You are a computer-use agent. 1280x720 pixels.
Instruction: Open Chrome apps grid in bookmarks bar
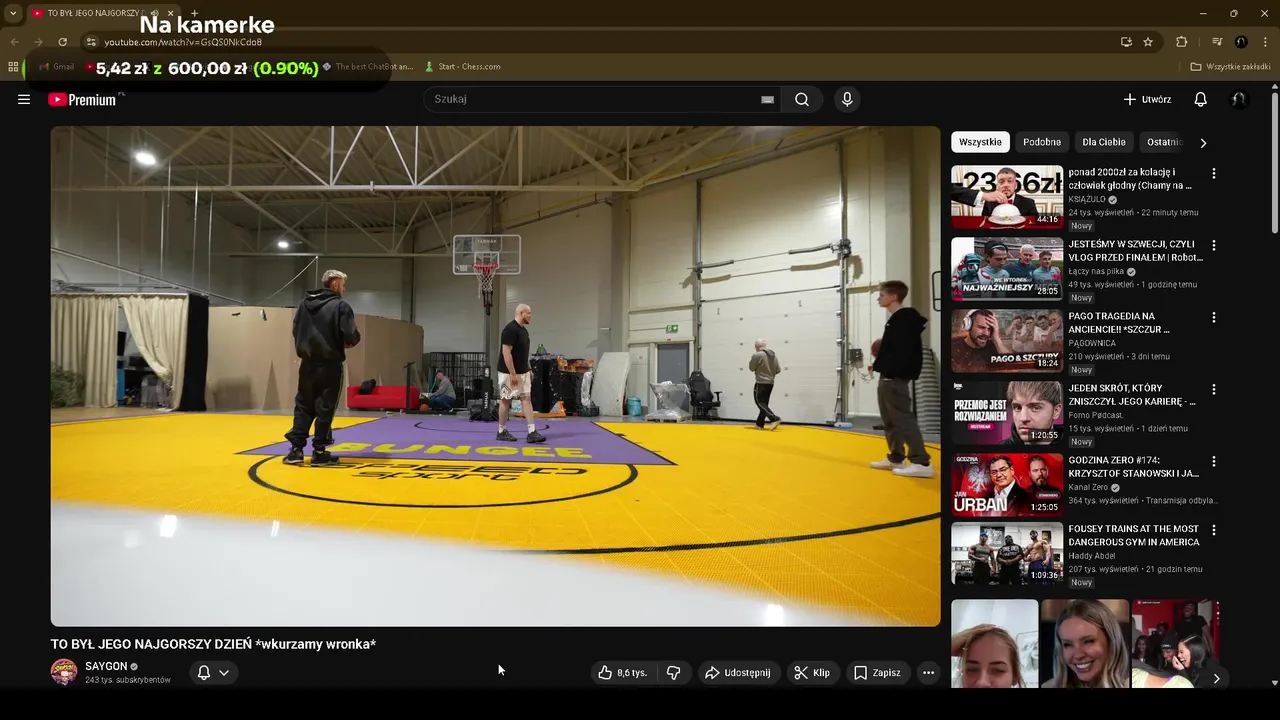pyautogui.click(x=13, y=67)
